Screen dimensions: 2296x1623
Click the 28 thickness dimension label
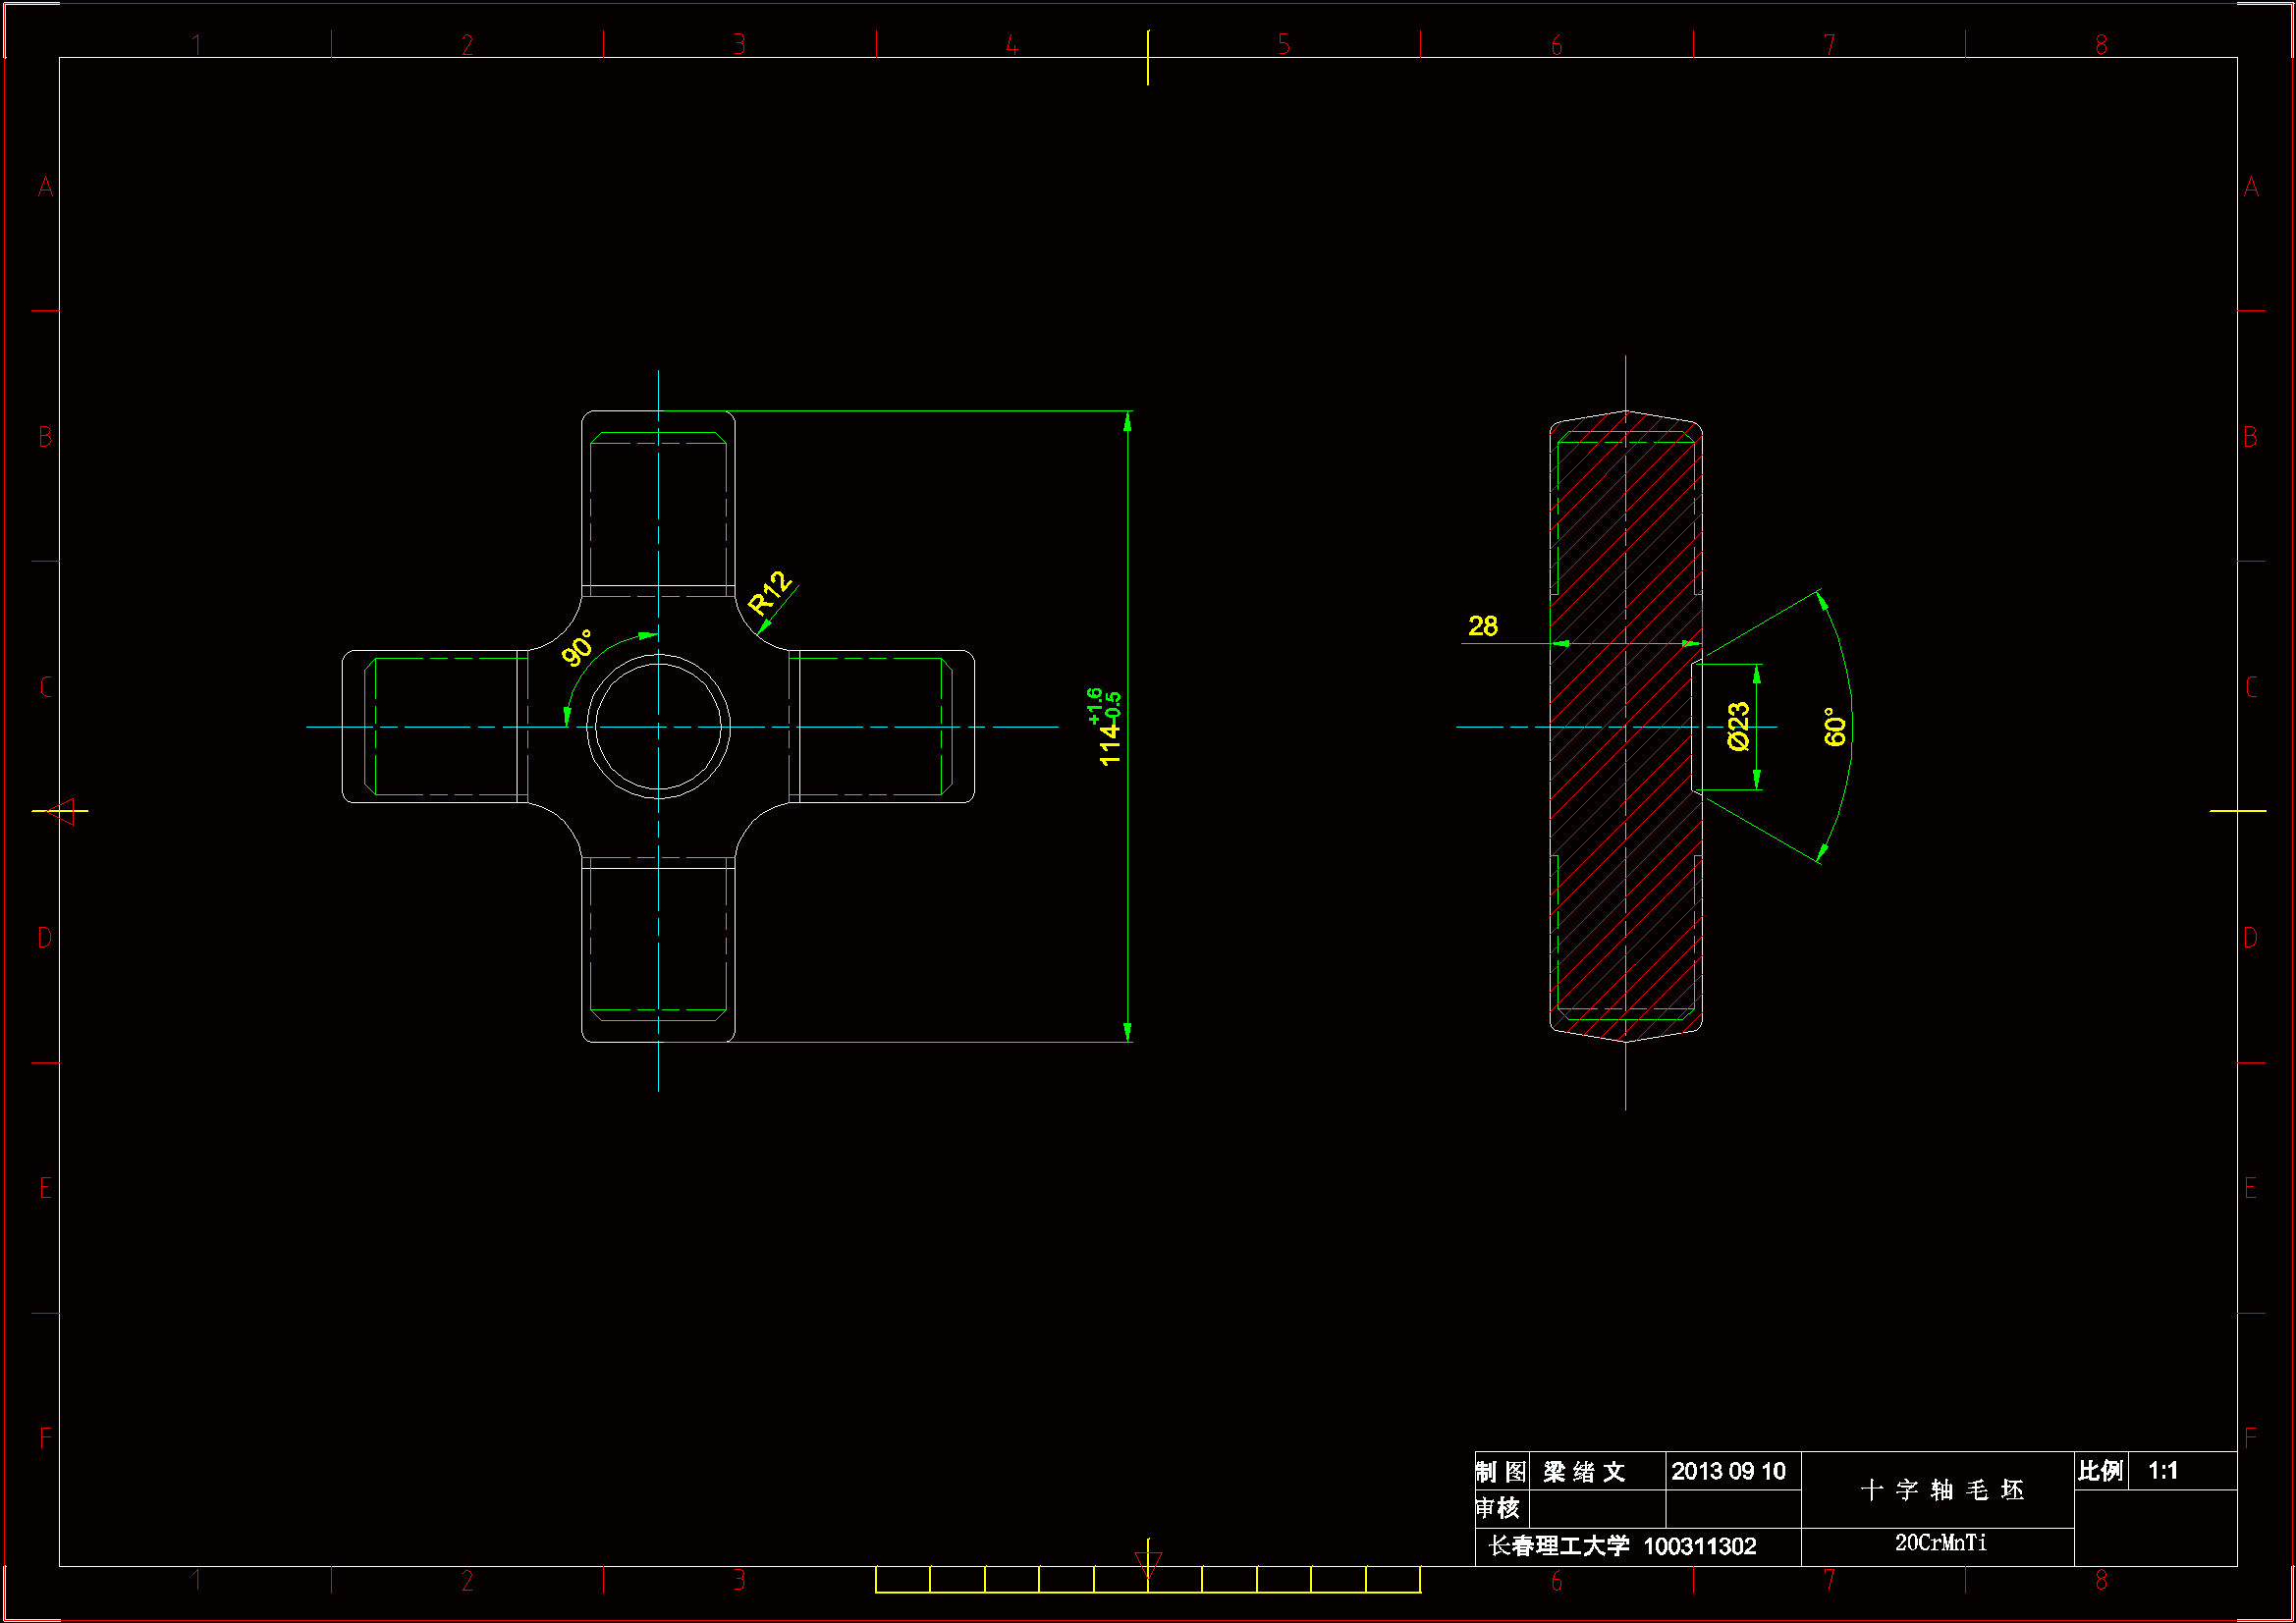point(1482,626)
